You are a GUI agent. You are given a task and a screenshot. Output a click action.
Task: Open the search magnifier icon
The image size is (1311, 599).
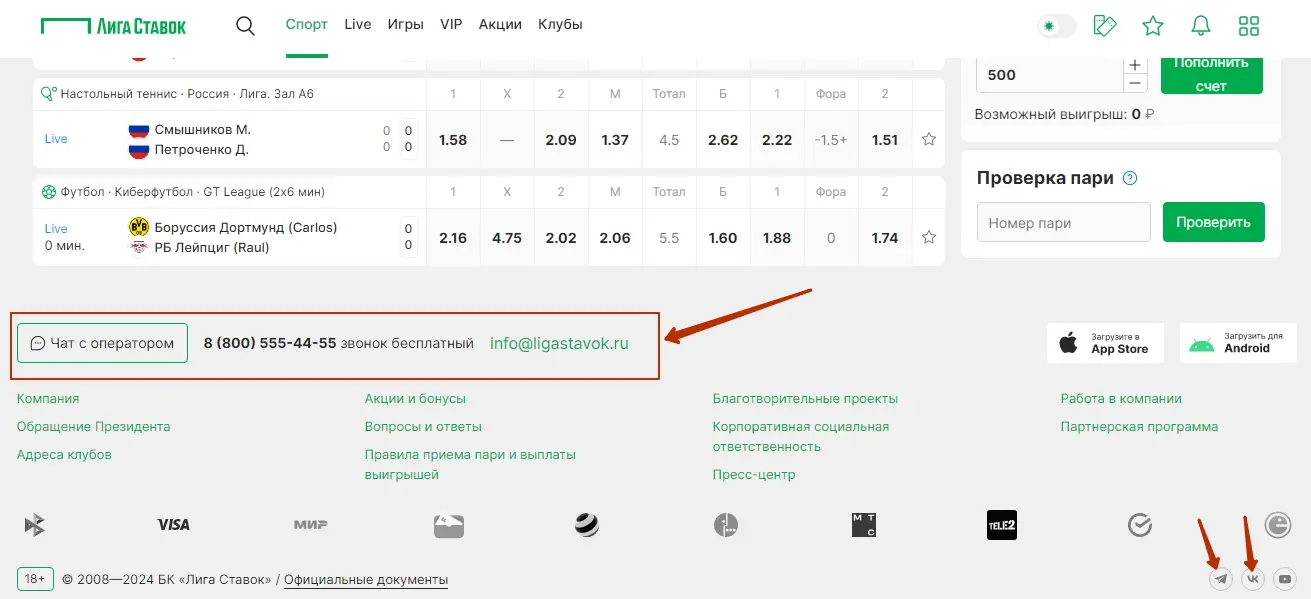[245, 26]
